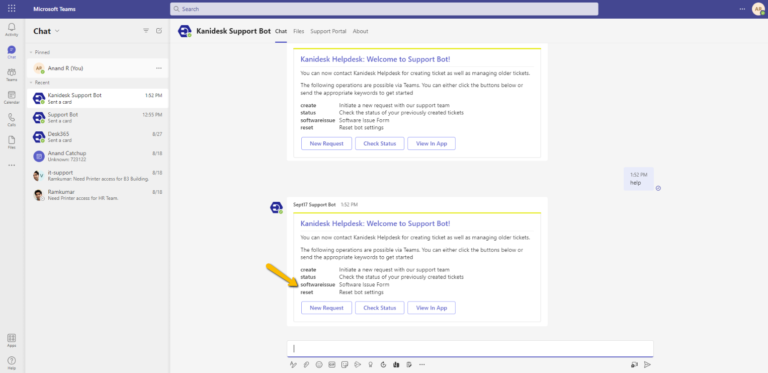Click the lightbulb icon in compose toolbar
Image resolution: width=768 pixels, height=373 pixels.
click(370, 364)
